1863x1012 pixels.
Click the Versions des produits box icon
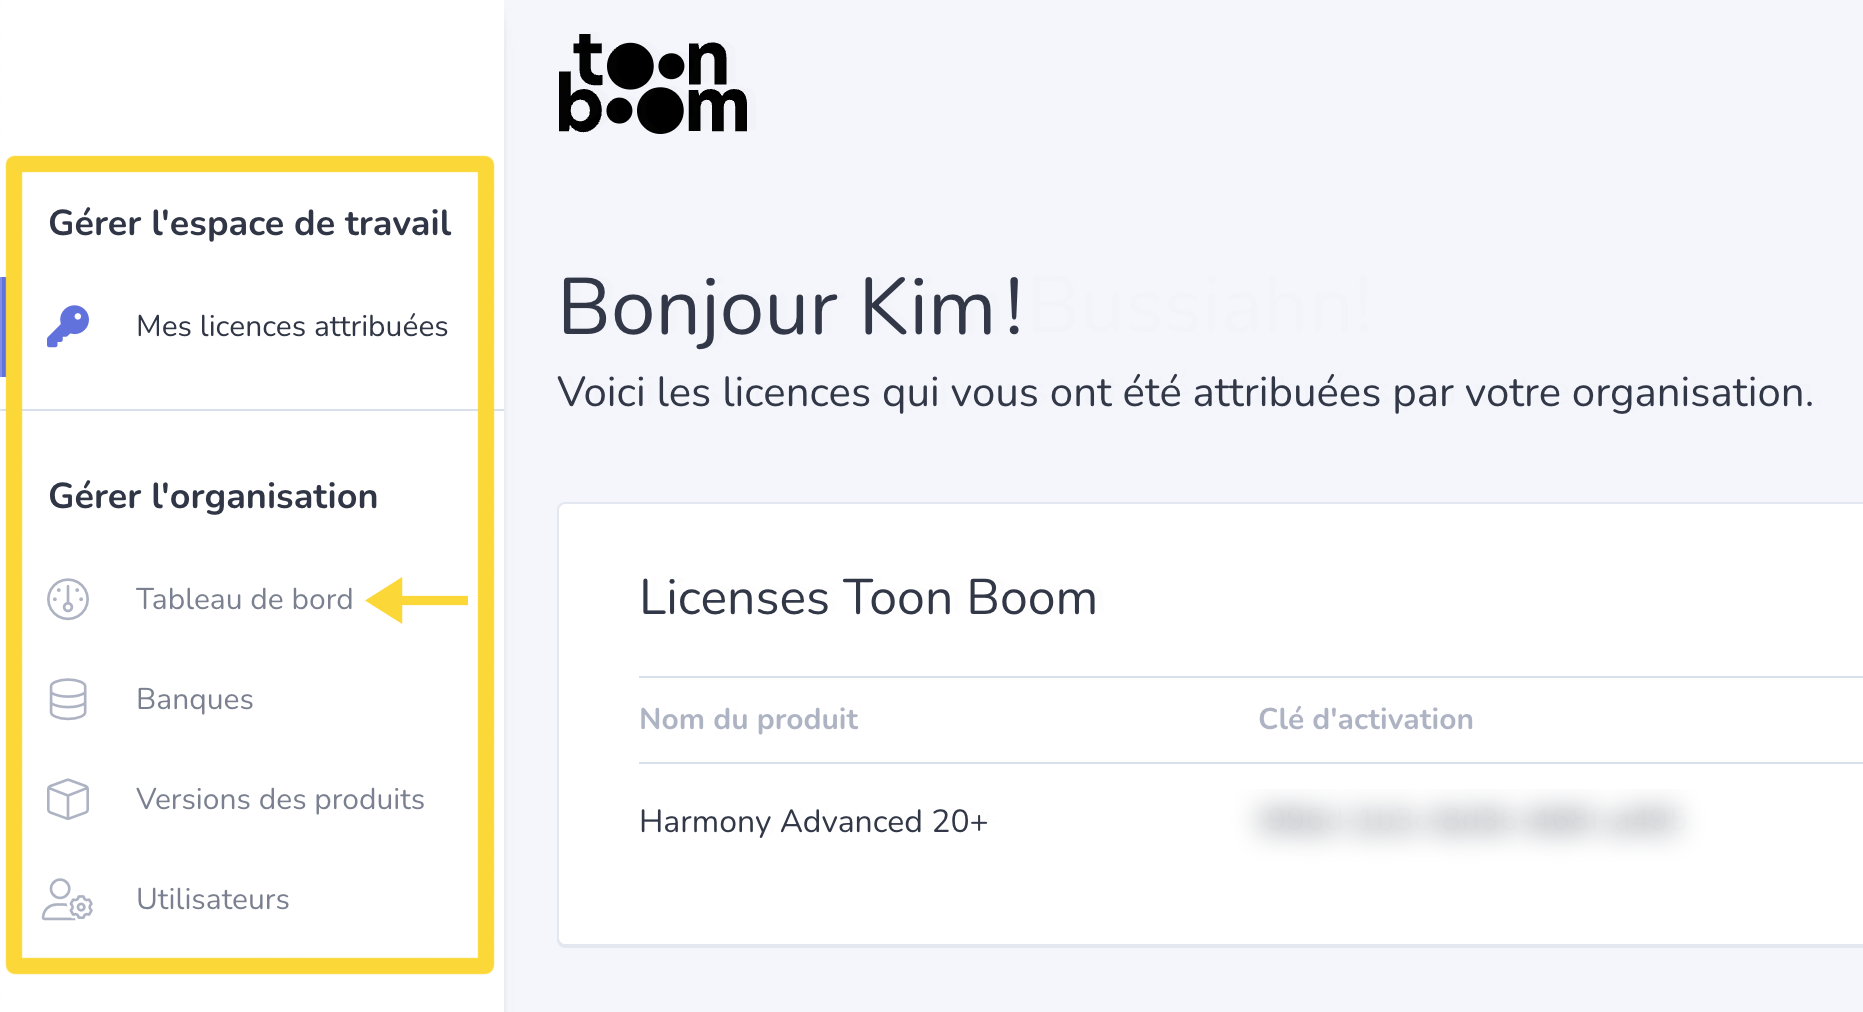point(68,799)
